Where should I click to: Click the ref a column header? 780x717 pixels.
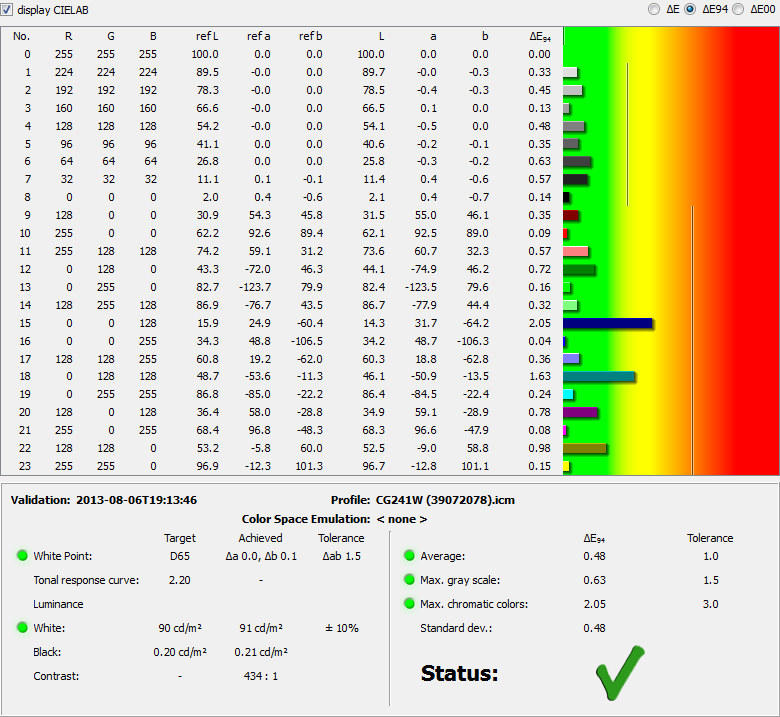(259, 36)
